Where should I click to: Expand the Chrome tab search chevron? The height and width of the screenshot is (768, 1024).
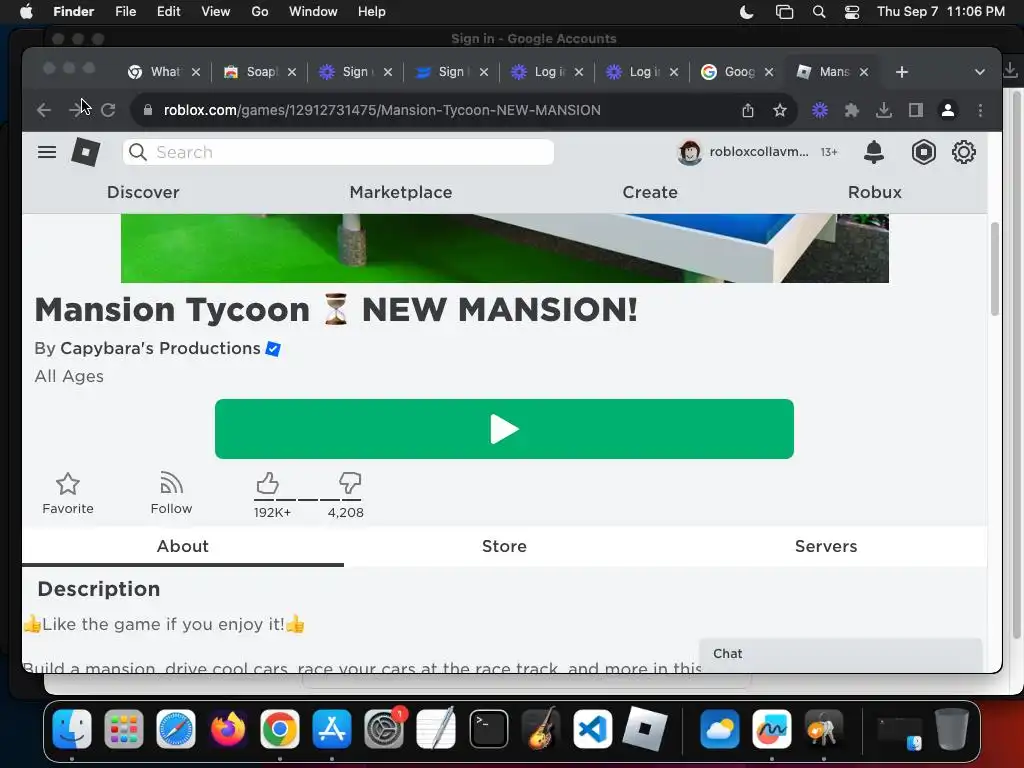pyautogui.click(x=980, y=72)
